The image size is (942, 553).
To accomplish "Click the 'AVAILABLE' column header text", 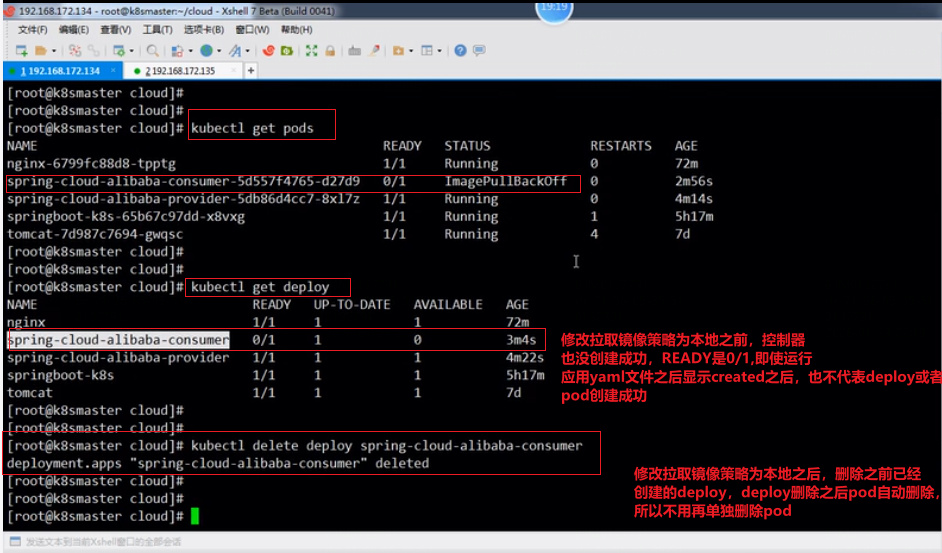I will 448,304.
